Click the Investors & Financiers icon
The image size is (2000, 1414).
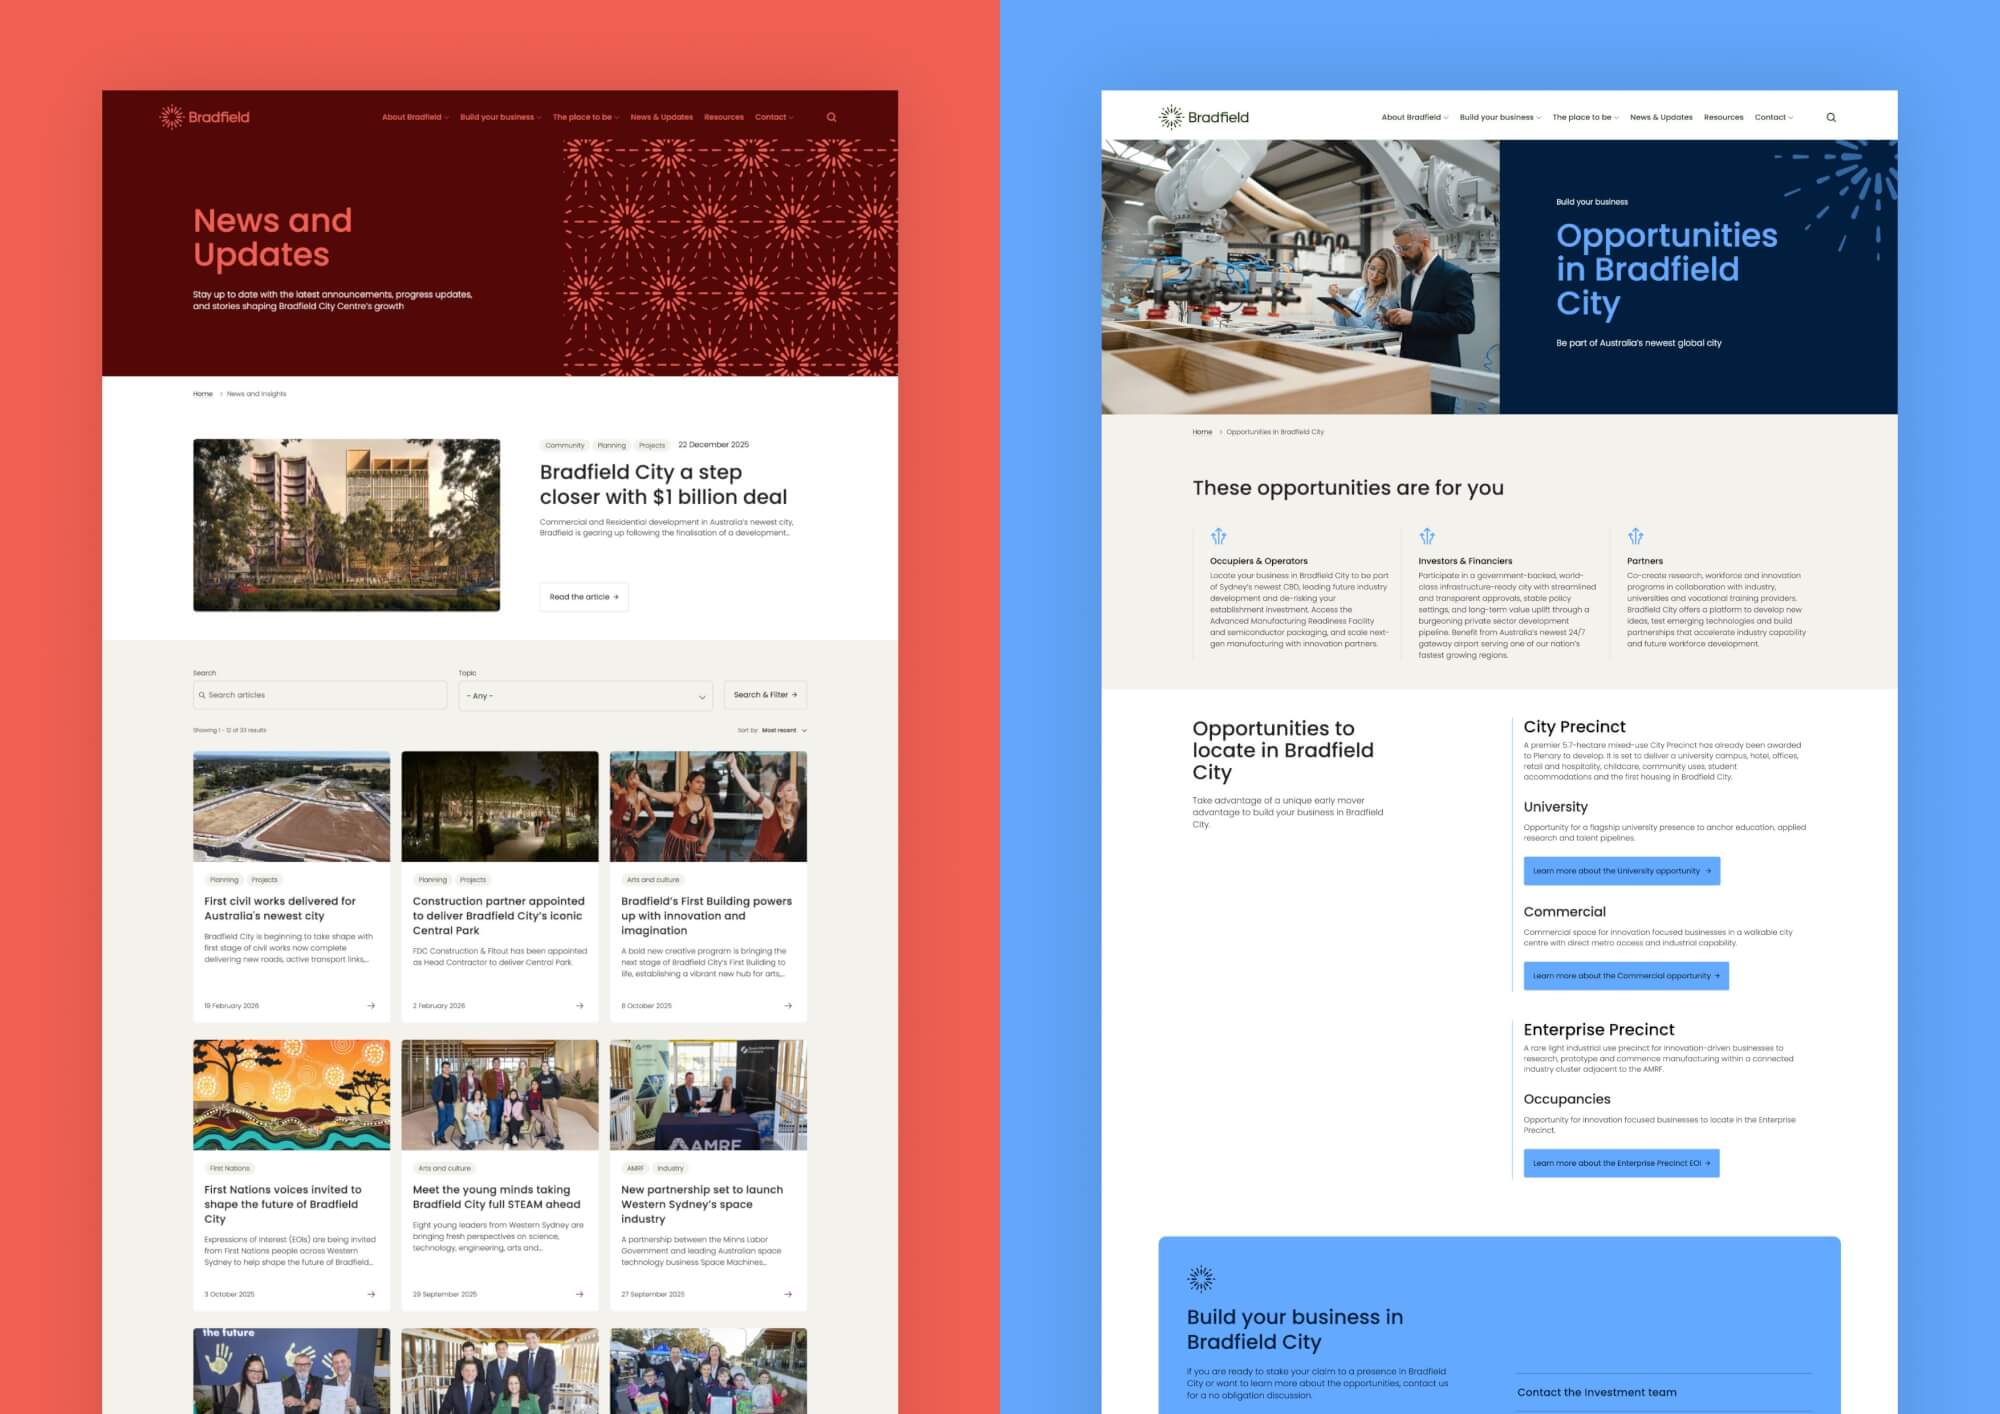coord(1427,536)
